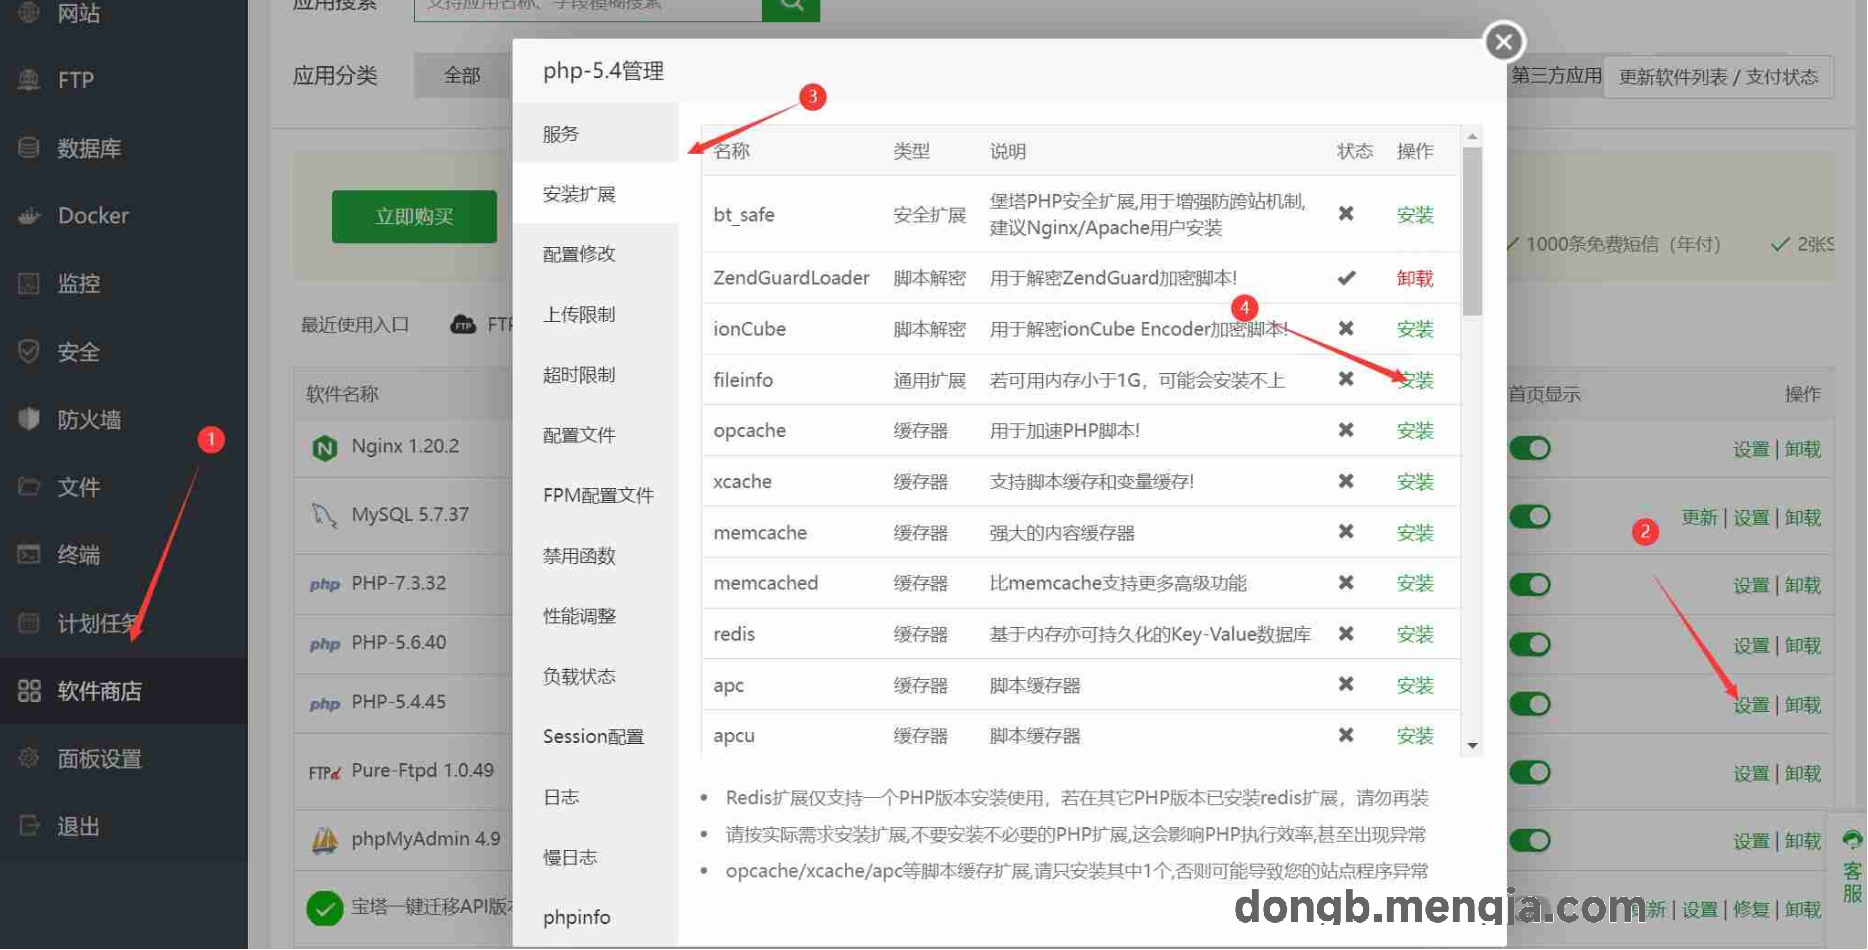Click the php icon beside PHP-5.4.45
Screen dimensions: 1868x950
(x=324, y=704)
